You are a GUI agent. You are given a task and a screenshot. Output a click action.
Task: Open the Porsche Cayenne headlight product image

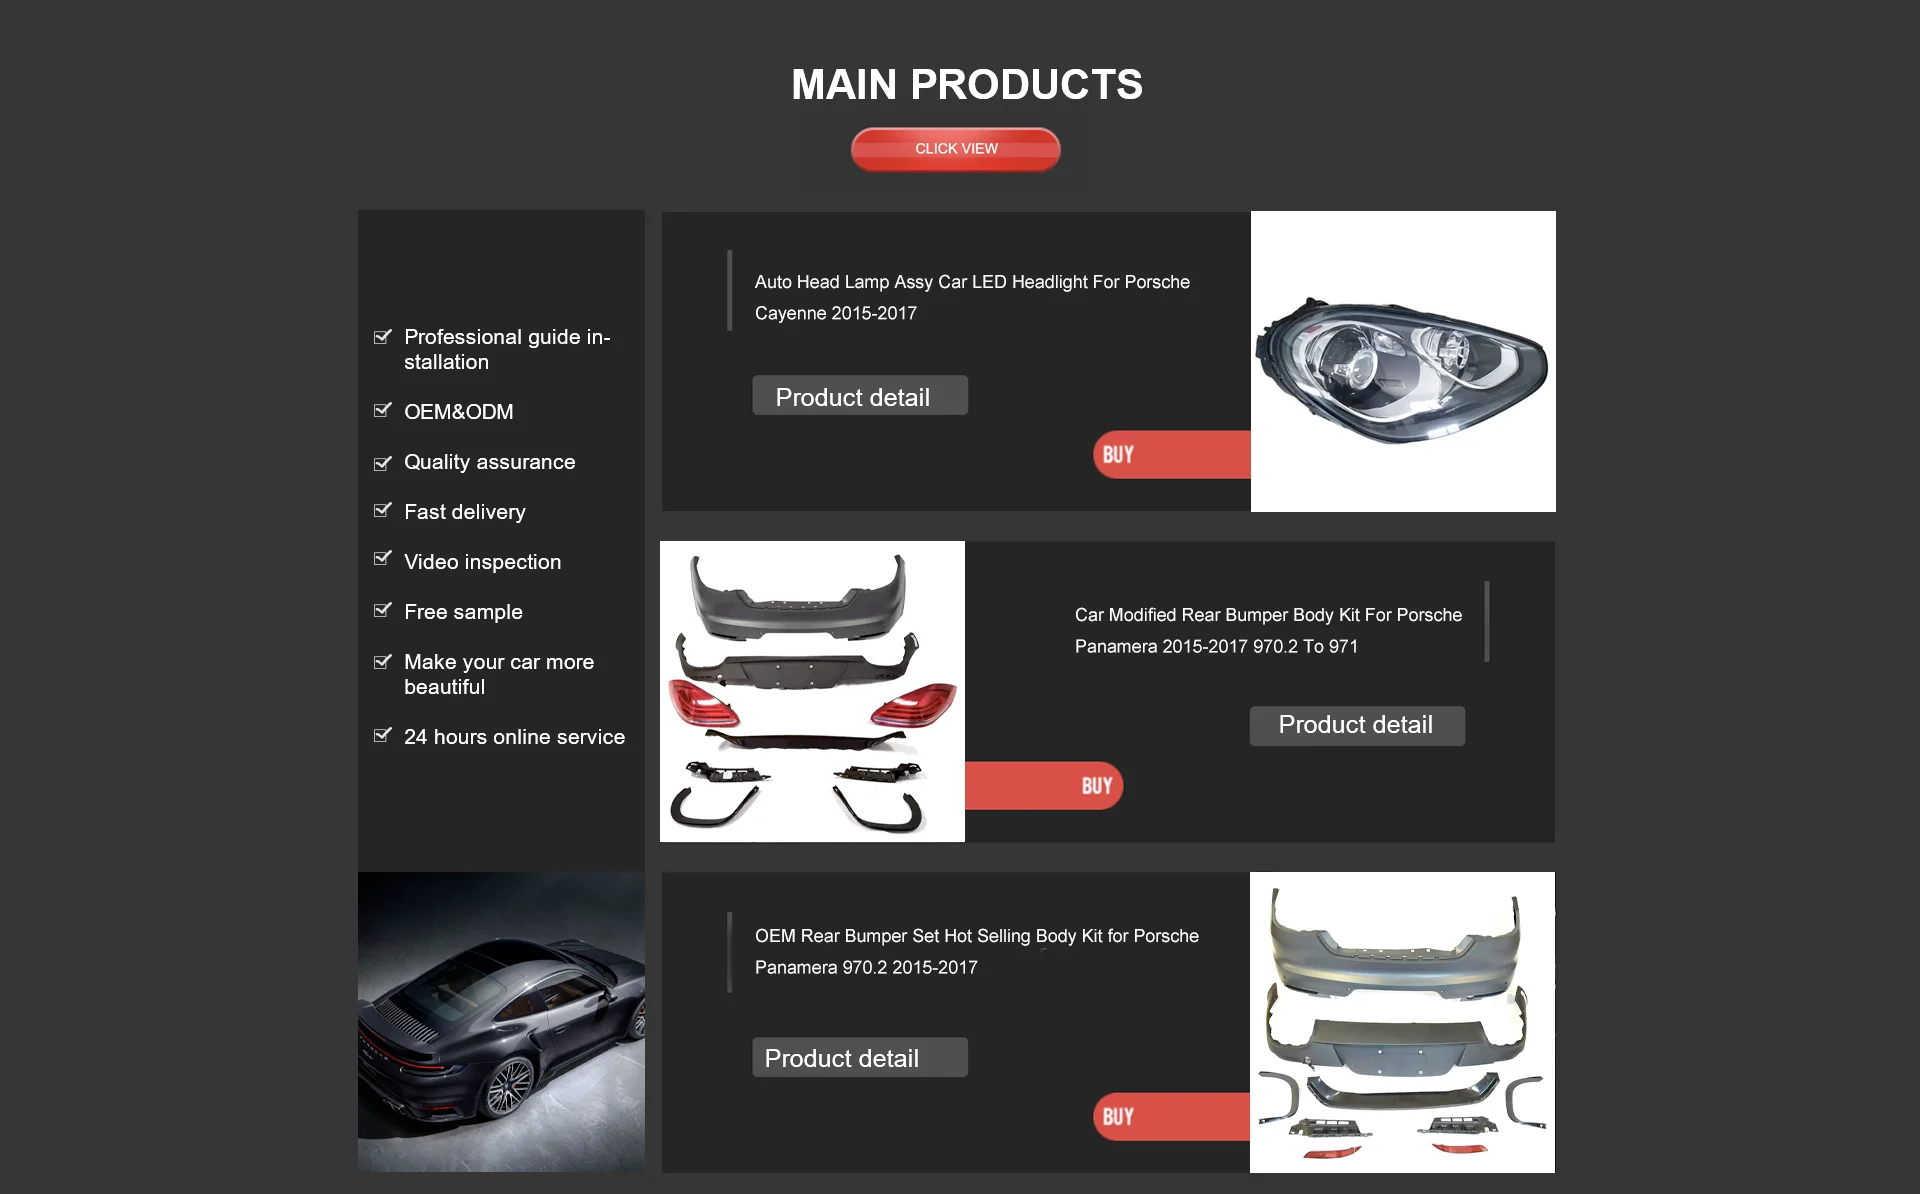1403,361
